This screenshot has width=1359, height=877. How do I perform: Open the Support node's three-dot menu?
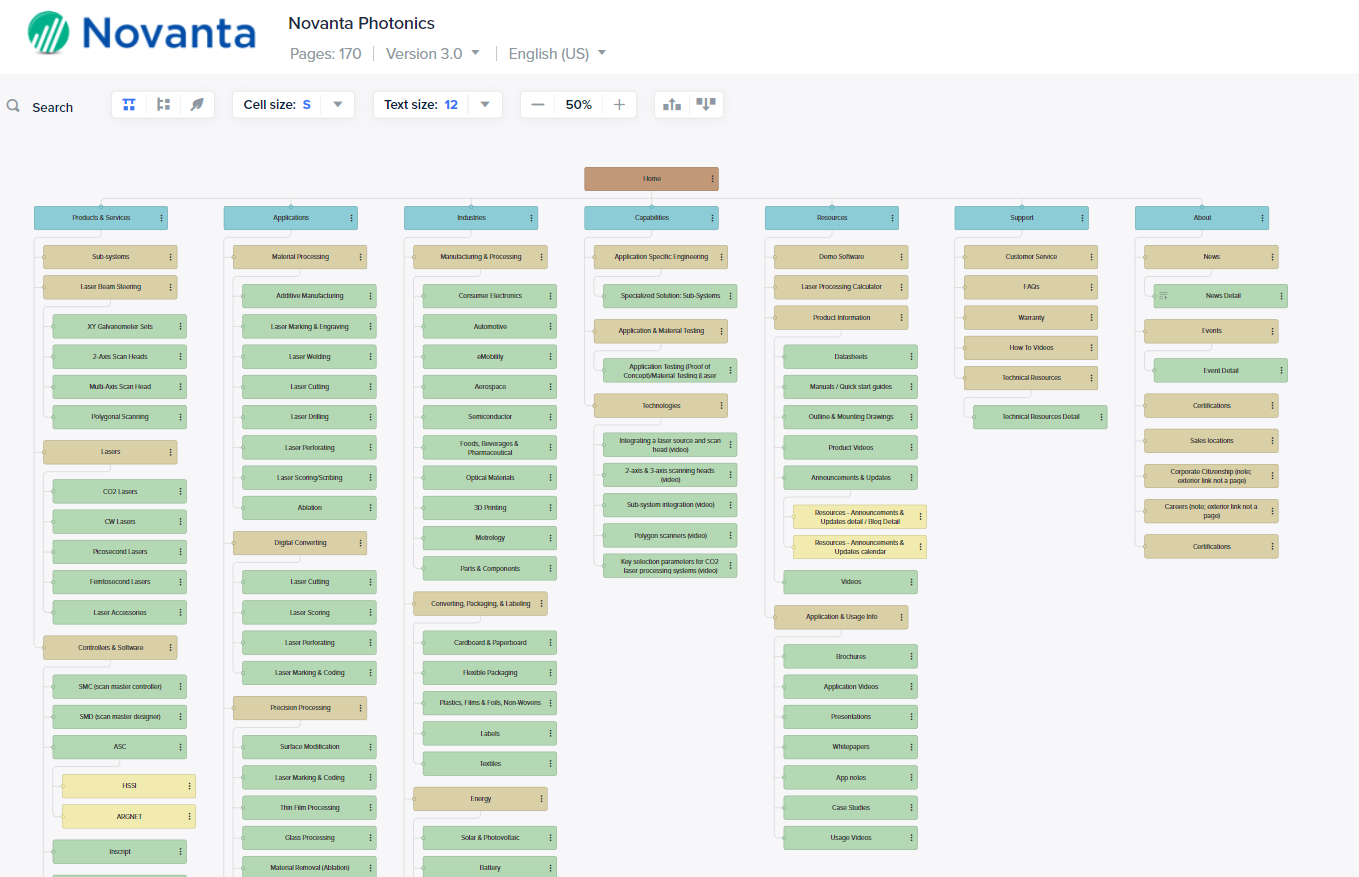(x=1082, y=217)
